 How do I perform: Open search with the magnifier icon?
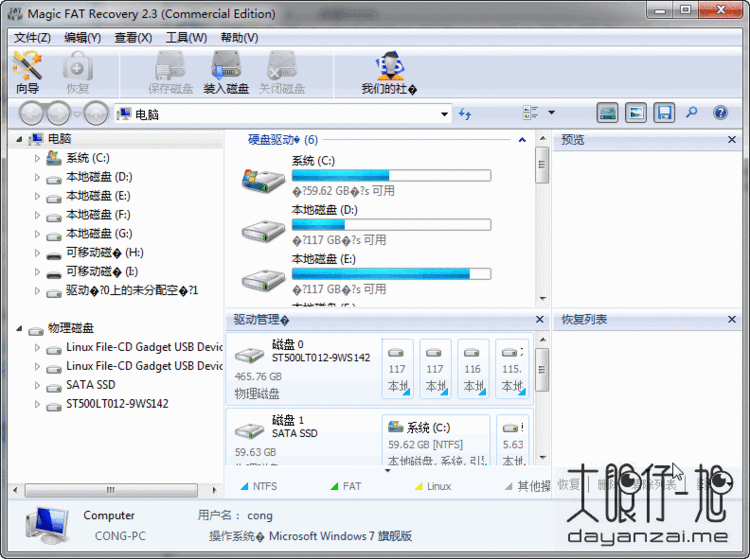click(x=692, y=112)
